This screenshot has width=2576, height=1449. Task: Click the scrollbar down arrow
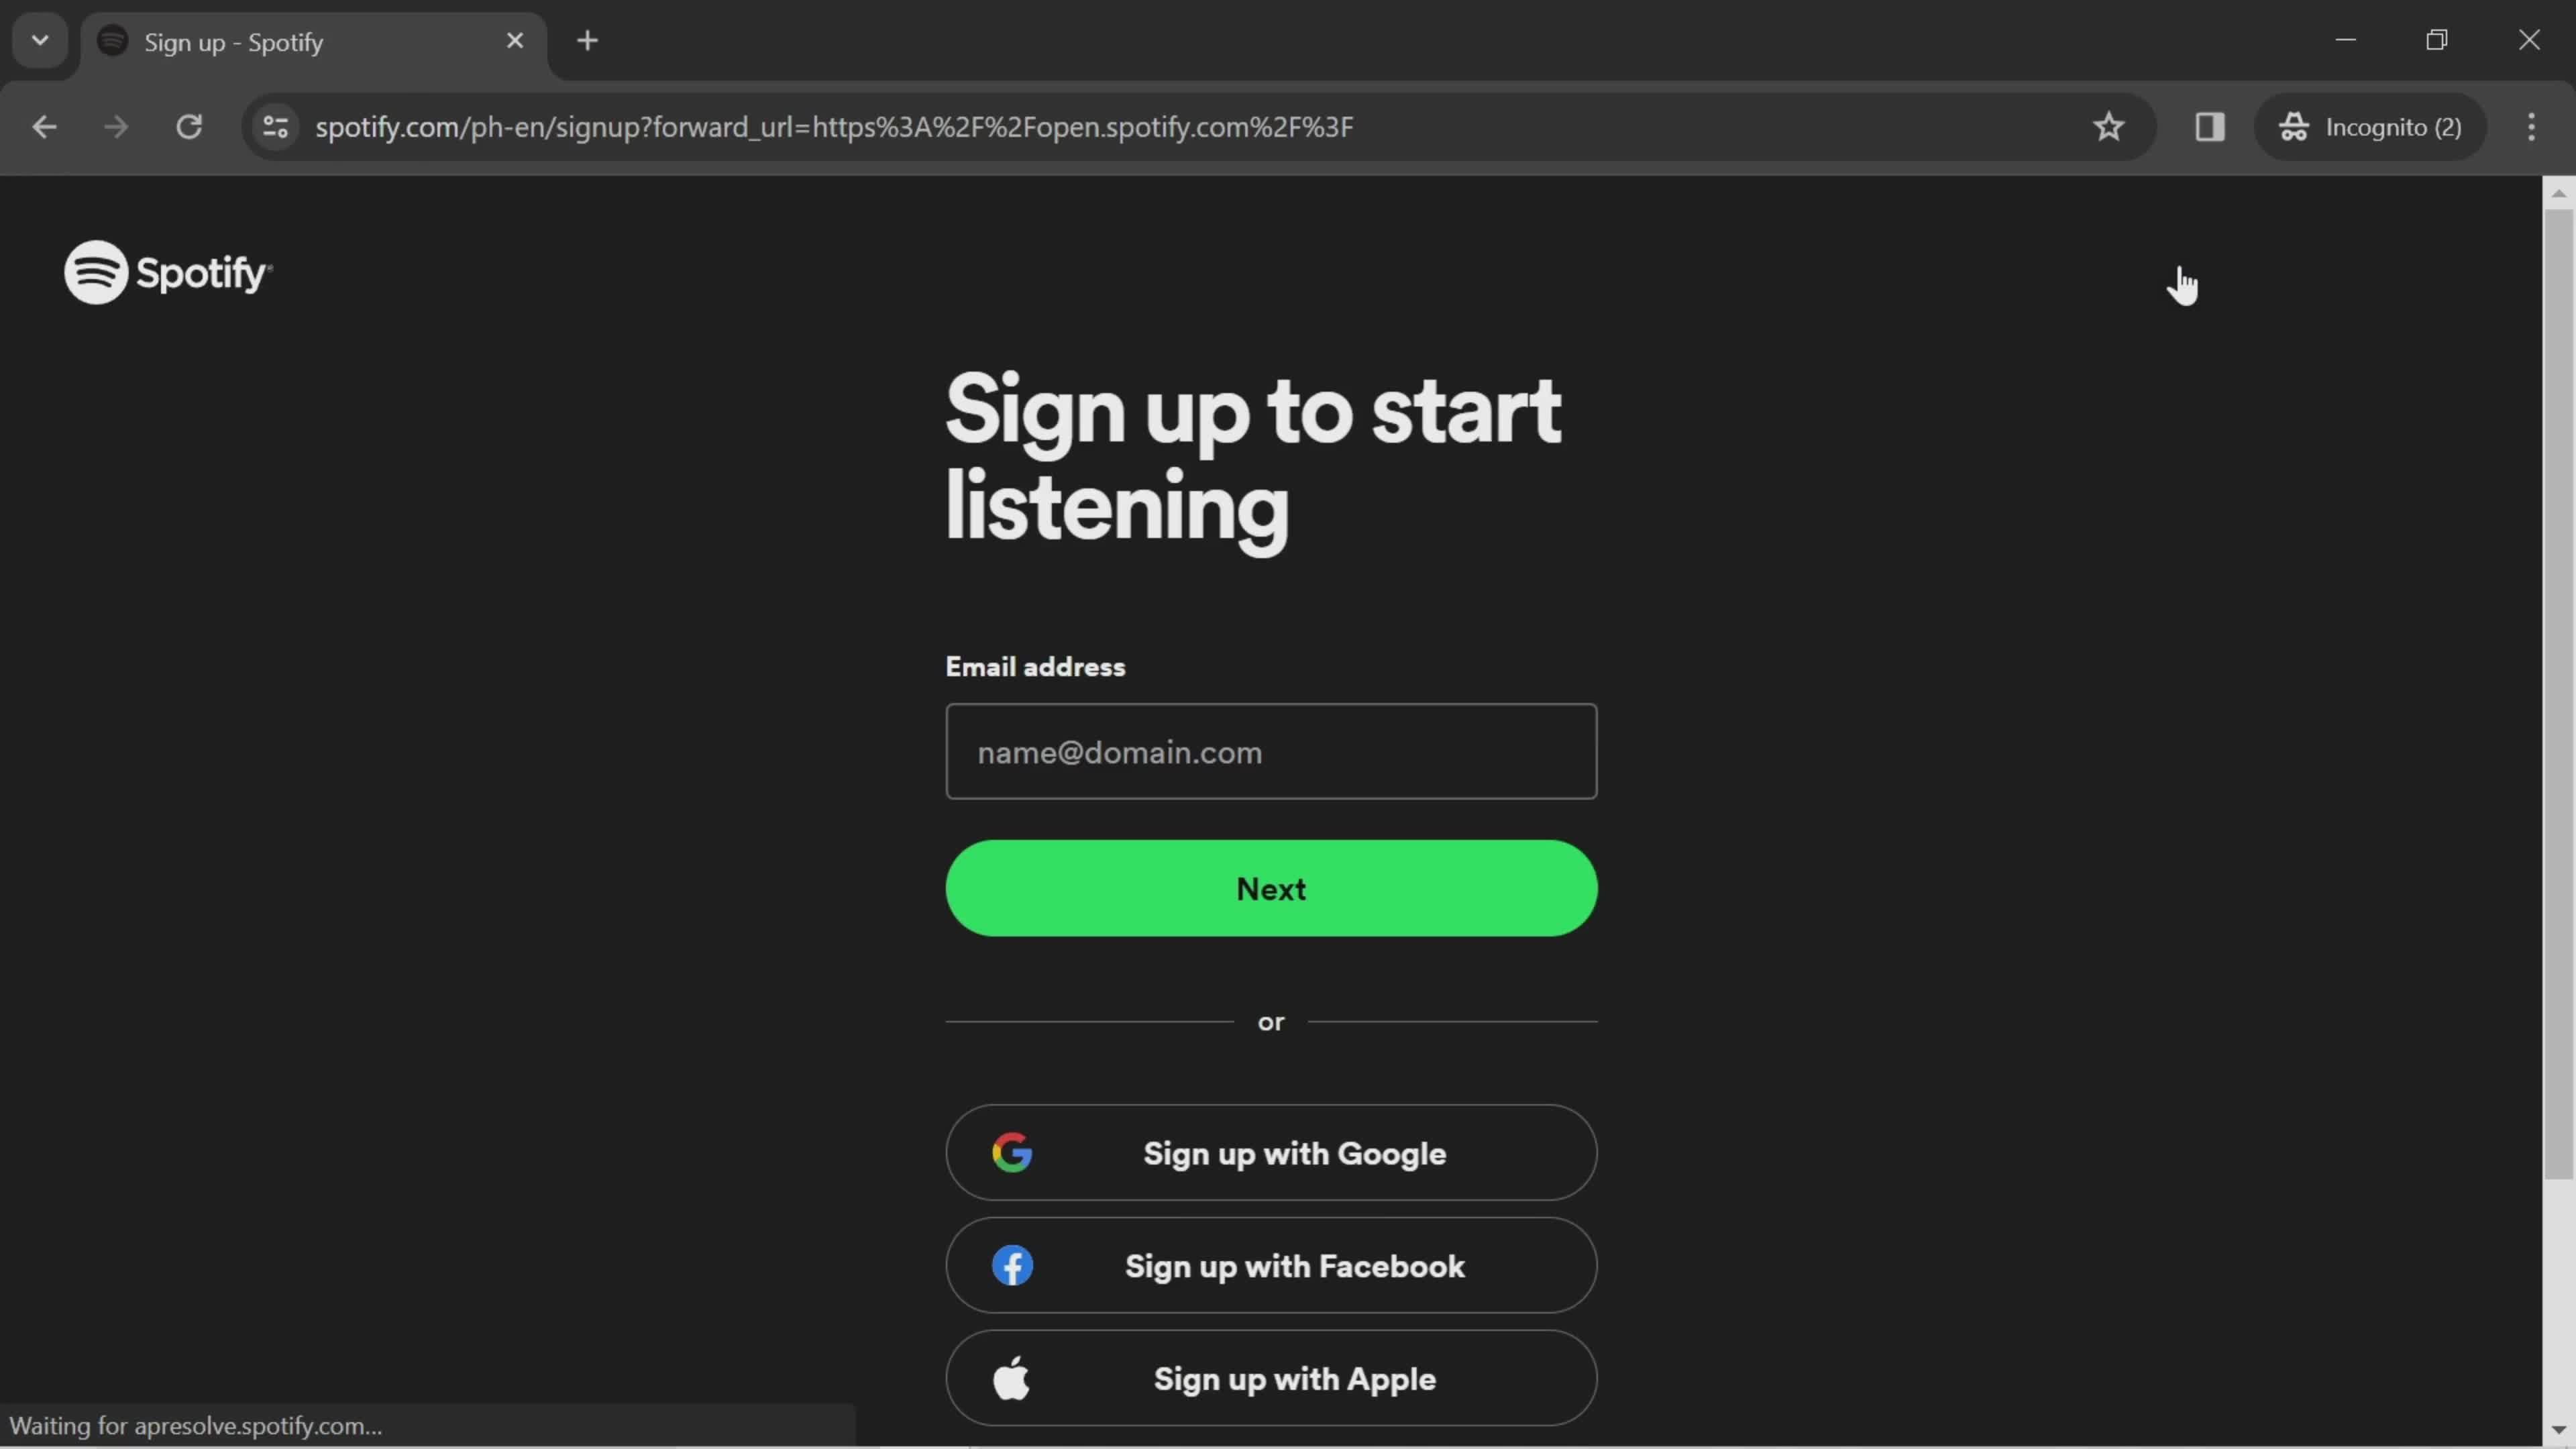click(x=2558, y=1431)
